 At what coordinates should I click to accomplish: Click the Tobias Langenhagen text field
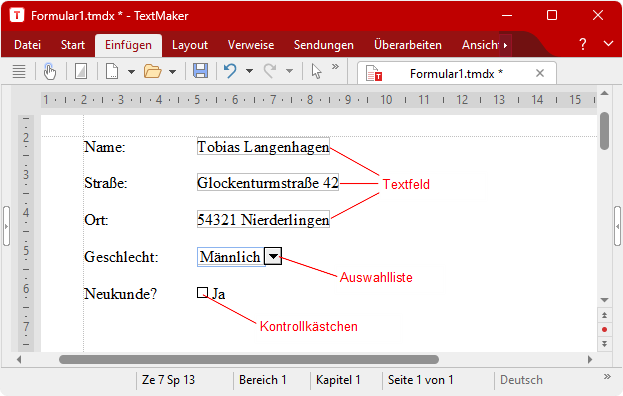[263, 147]
